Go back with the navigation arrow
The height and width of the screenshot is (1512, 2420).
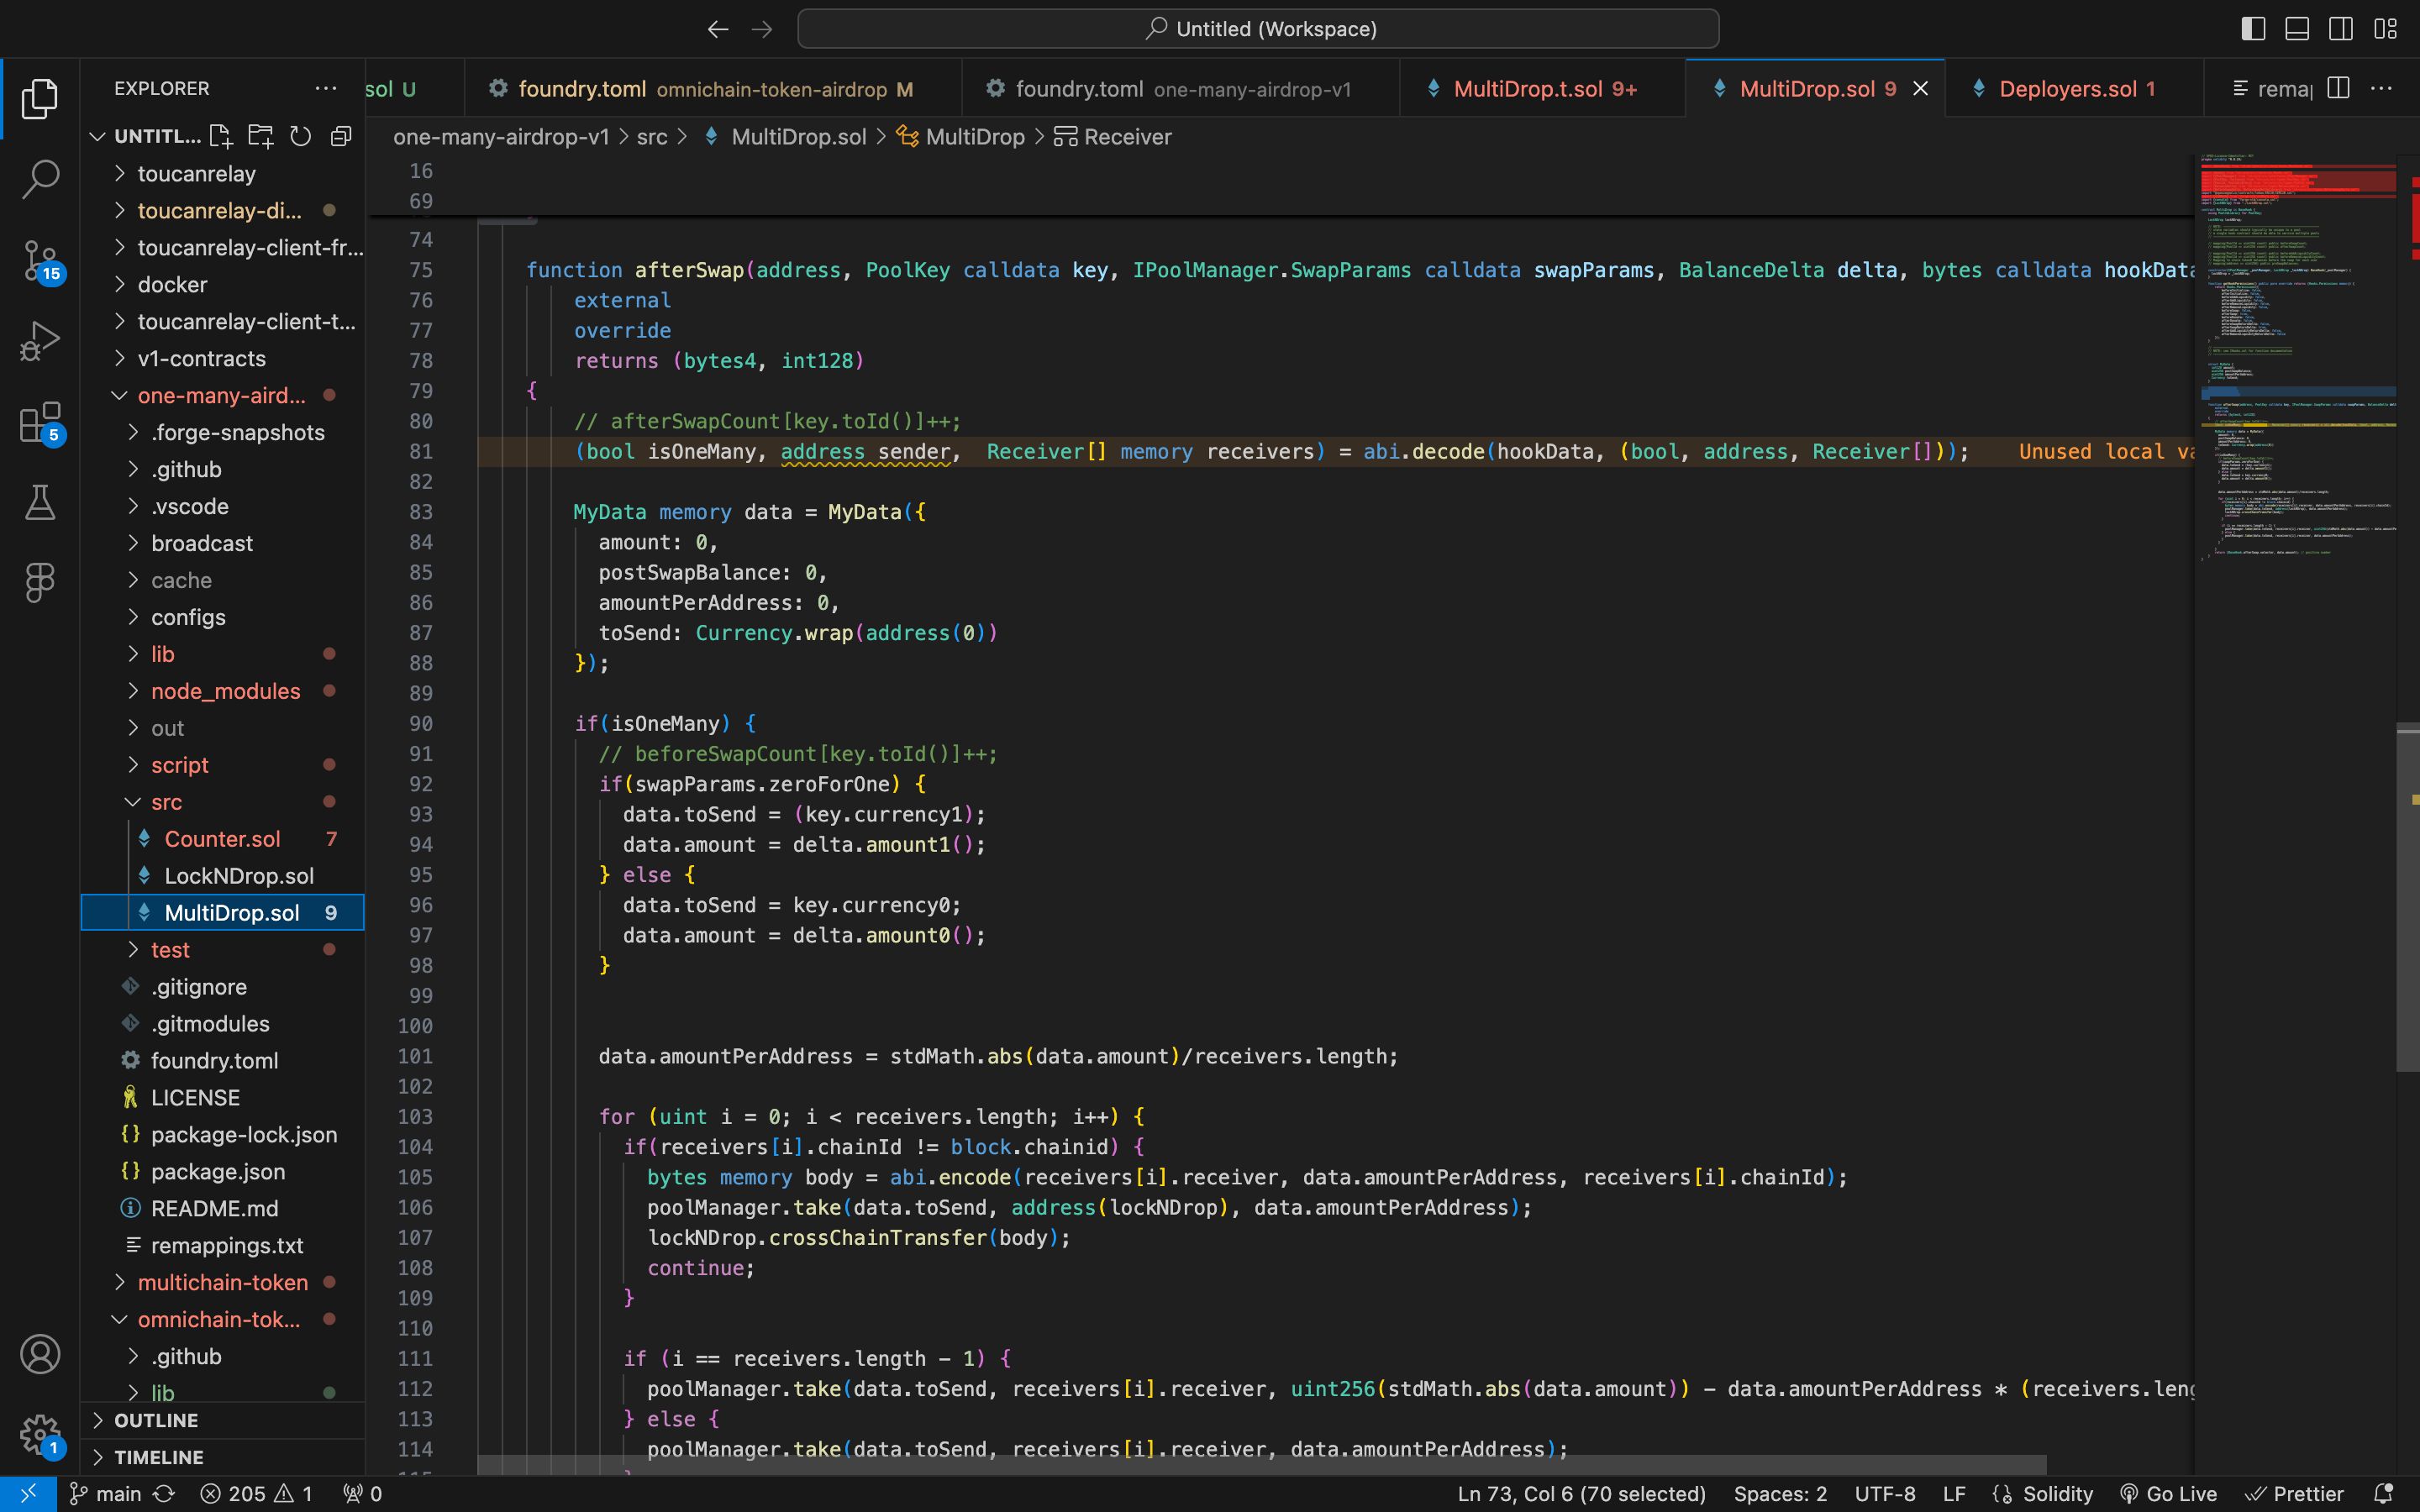[x=717, y=29]
